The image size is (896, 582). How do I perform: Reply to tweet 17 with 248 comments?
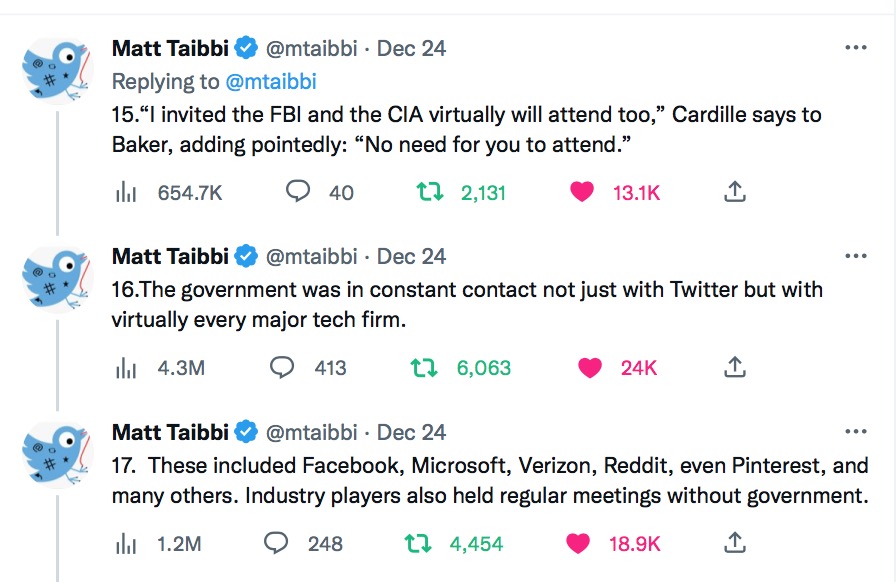pyautogui.click(x=276, y=543)
